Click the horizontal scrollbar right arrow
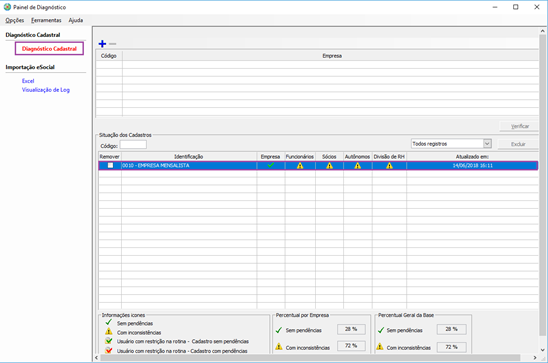 tap(535, 358)
